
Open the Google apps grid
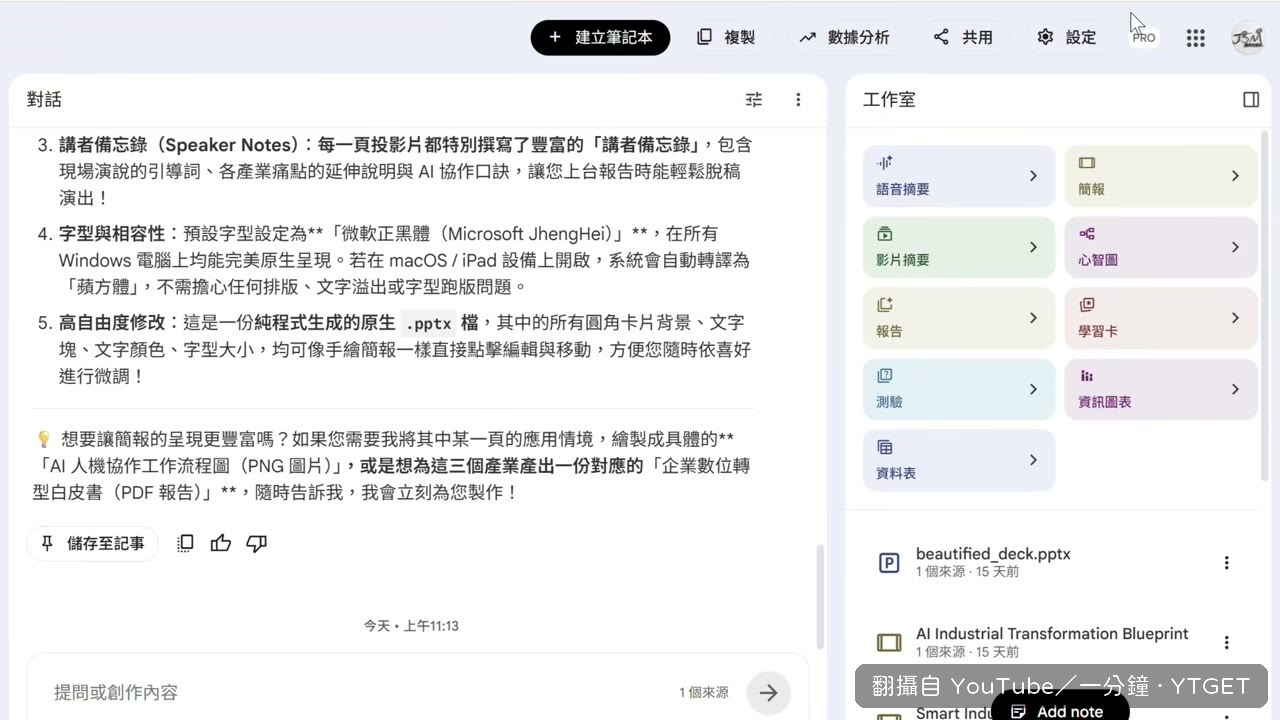(1195, 38)
